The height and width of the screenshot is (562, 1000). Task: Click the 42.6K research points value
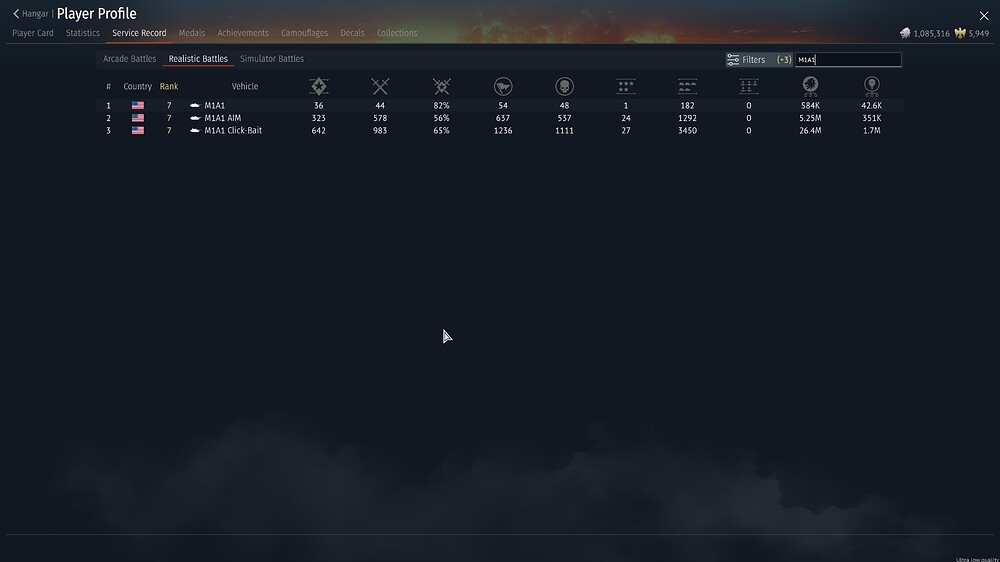click(872, 105)
